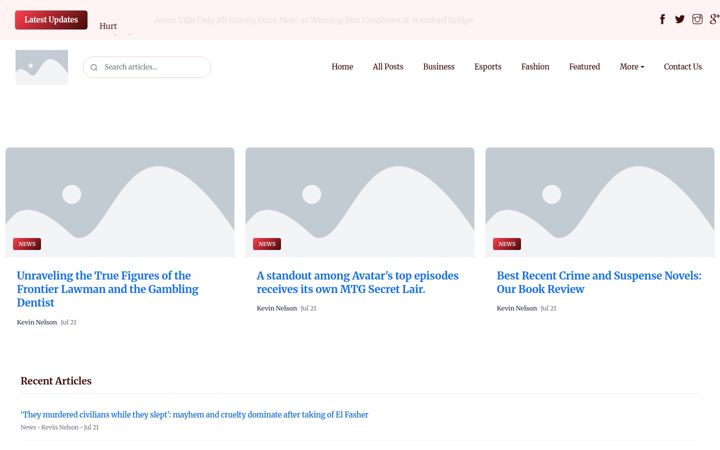Click NEWS tag on Avatar episodes card
The width and height of the screenshot is (720, 450).
click(x=267, y=244)
